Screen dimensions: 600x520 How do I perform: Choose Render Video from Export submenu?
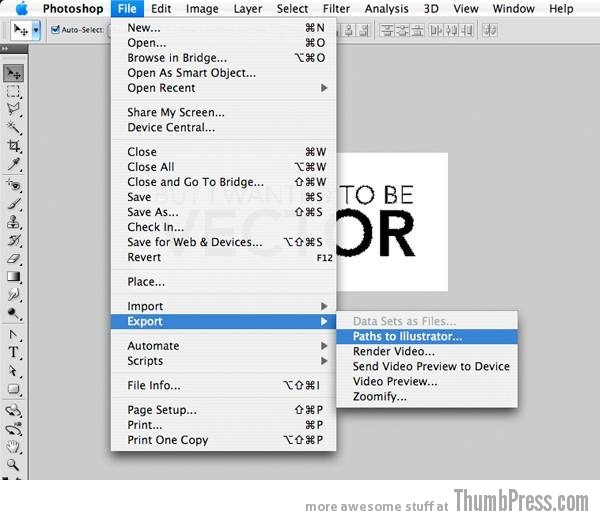[427, 351]
